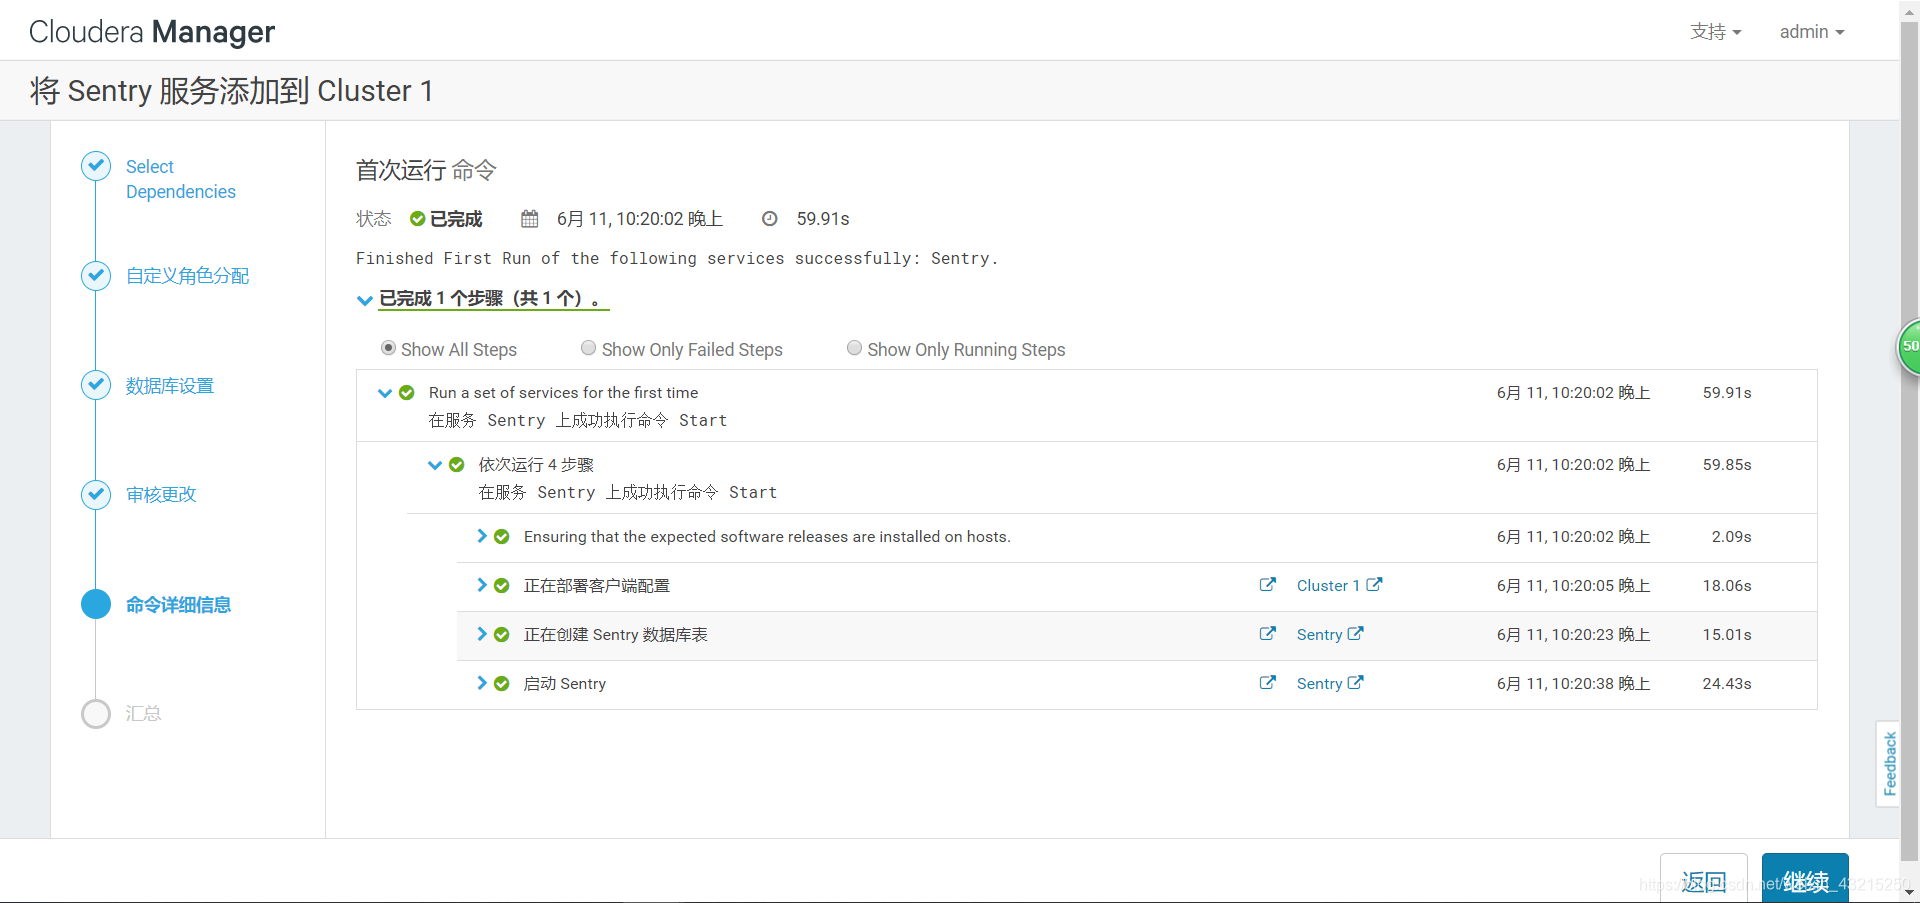Open the Cluster 1 link
This screenshot has width=1920, height=903.
click(x=1328, y=586)
